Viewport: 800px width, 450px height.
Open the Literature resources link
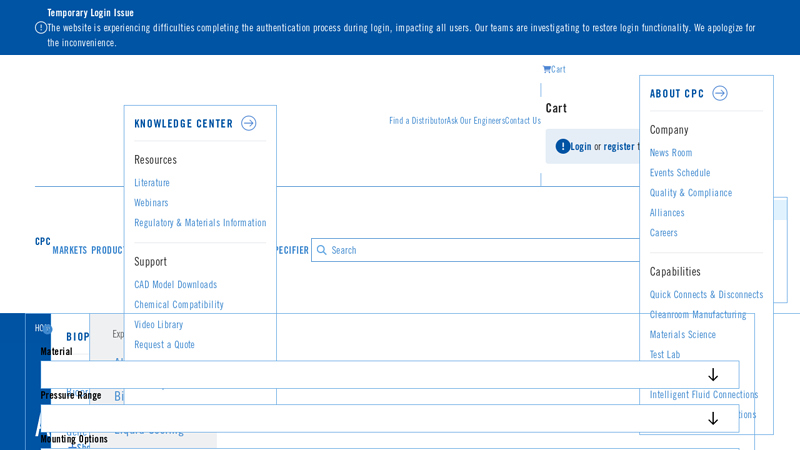[152, 183]
